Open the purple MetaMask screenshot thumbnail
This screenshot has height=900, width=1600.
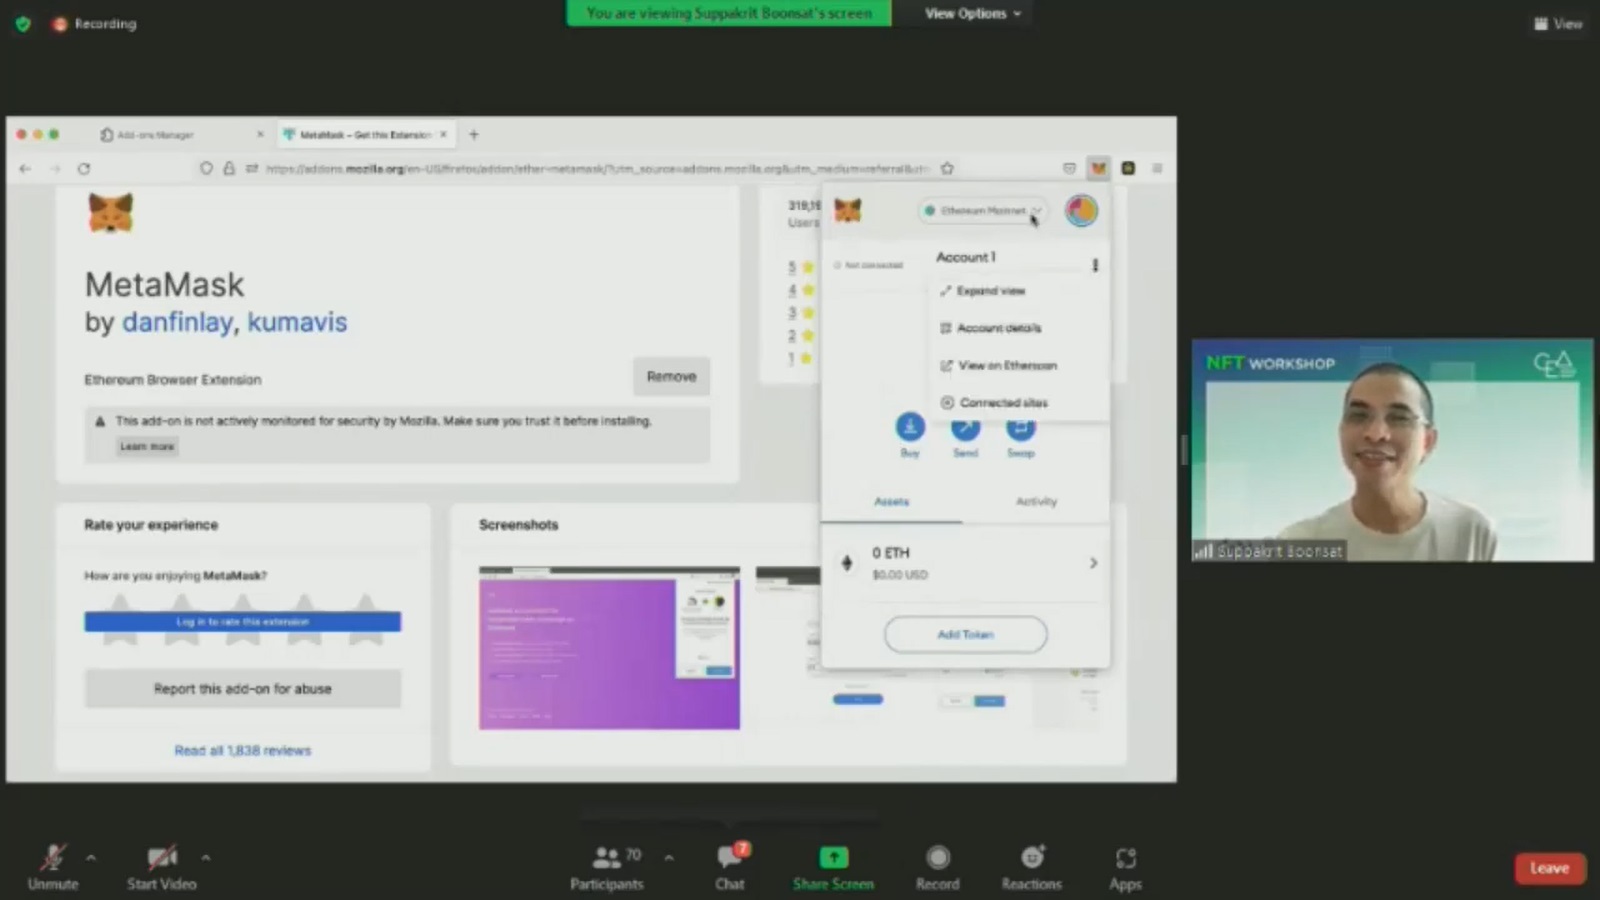point(609,648)
